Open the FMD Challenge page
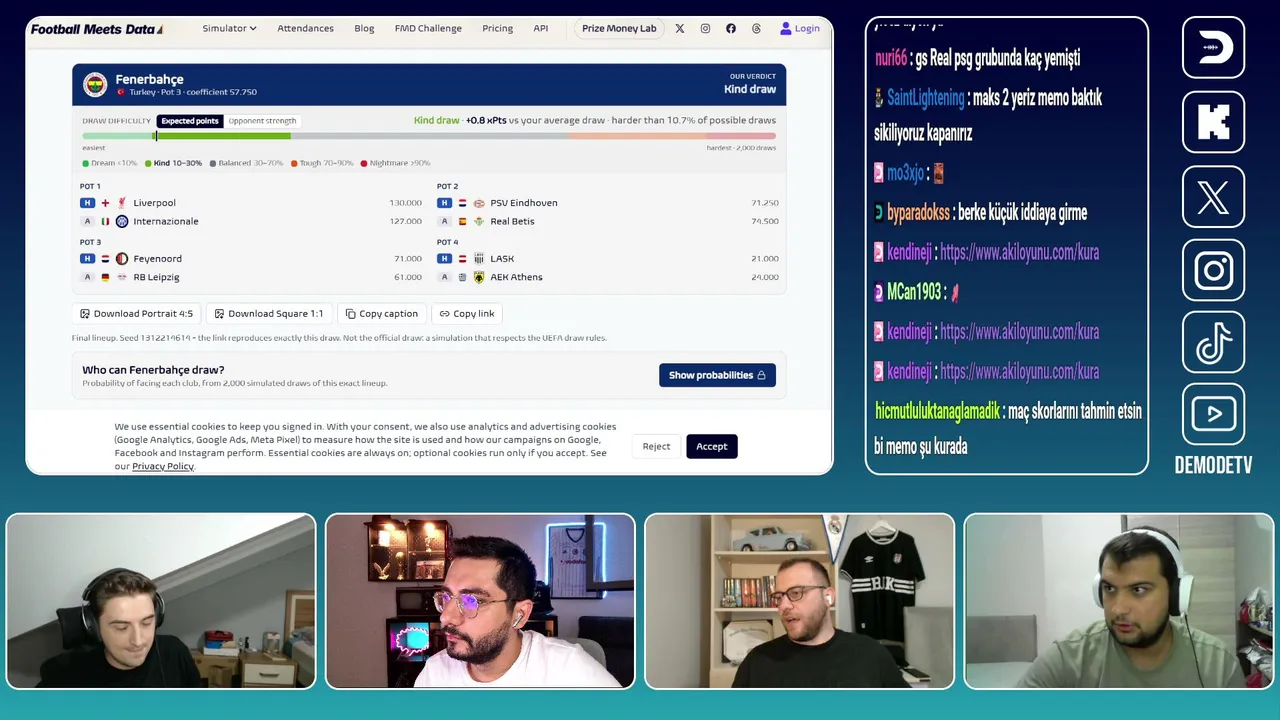This screenshot has width=1280, height=720. 428,29
